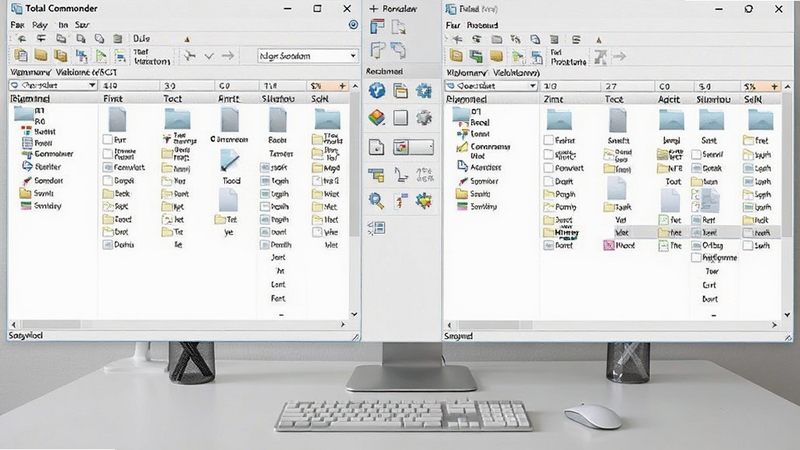Switch to the "Wammary" tab in Total Commonder

pos(31,72)
